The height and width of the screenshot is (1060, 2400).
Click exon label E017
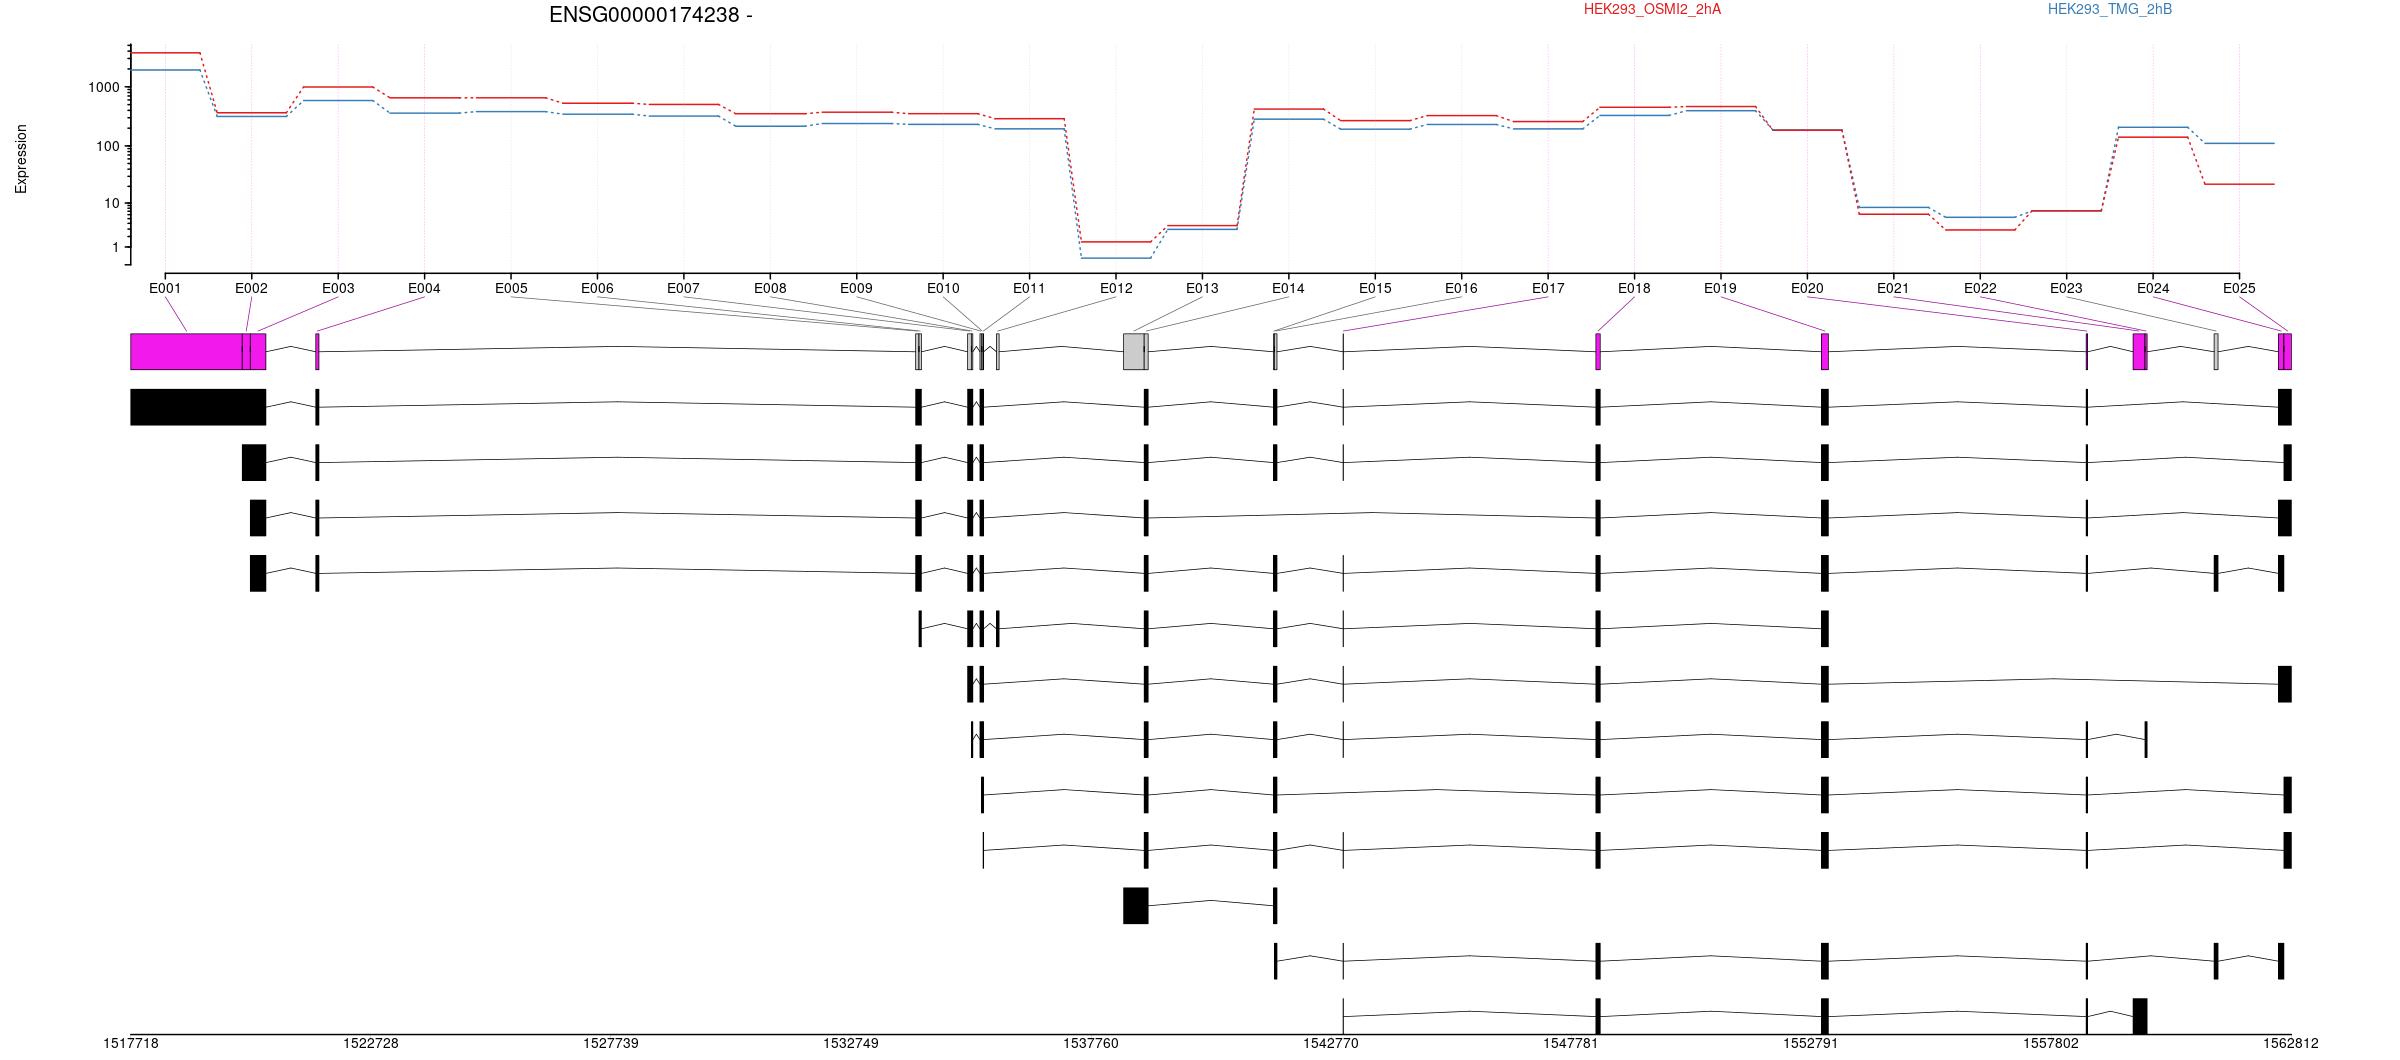[1548, 288]
